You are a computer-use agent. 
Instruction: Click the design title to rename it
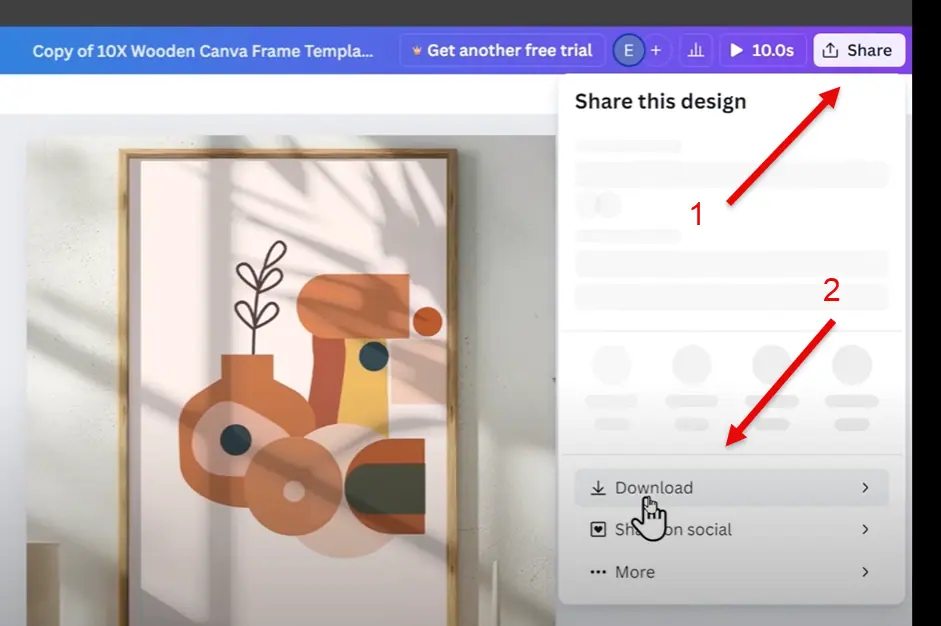click(x=203, y=51)
